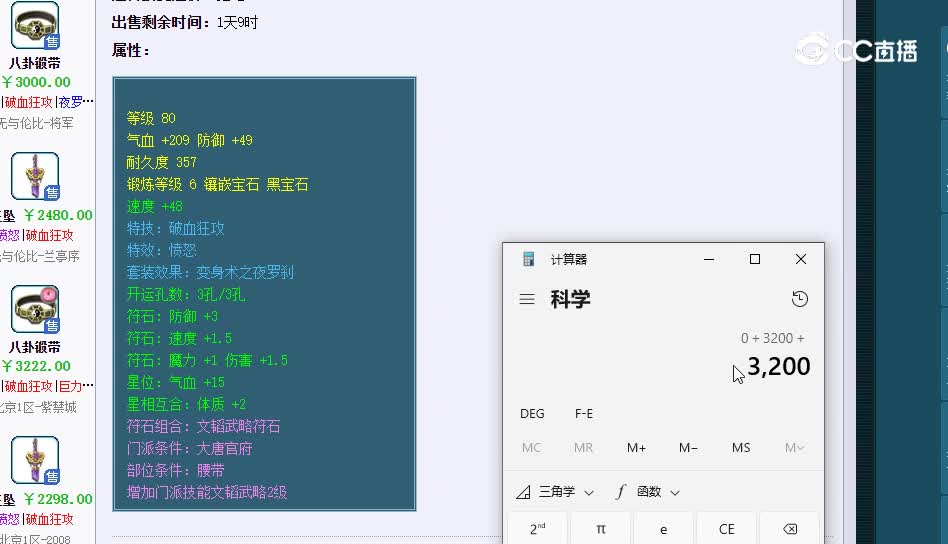The image size is (948, 544).
Task: Click the 无与伦比-将军 server name
Action: pos(36,123)
